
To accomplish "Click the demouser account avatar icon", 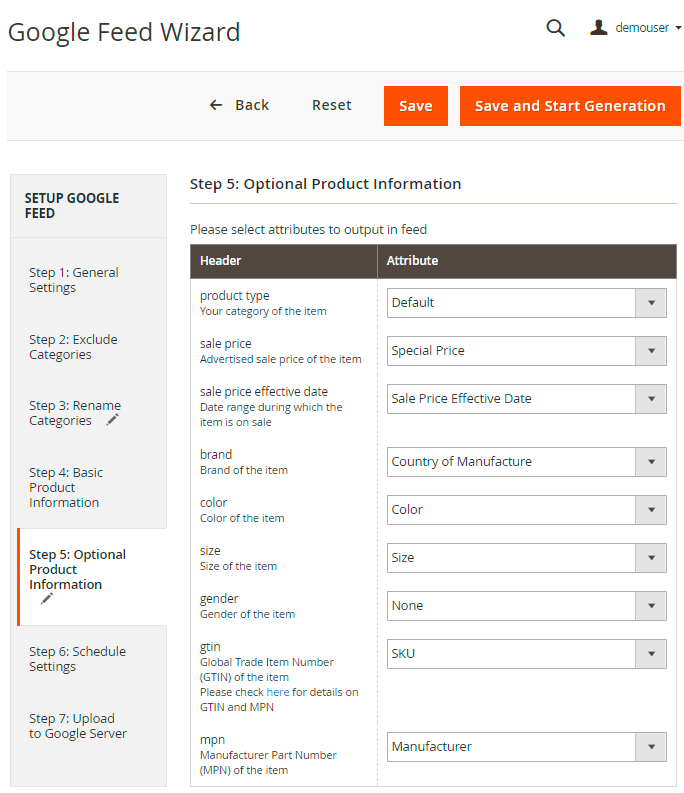I will (x=599, y=28).
